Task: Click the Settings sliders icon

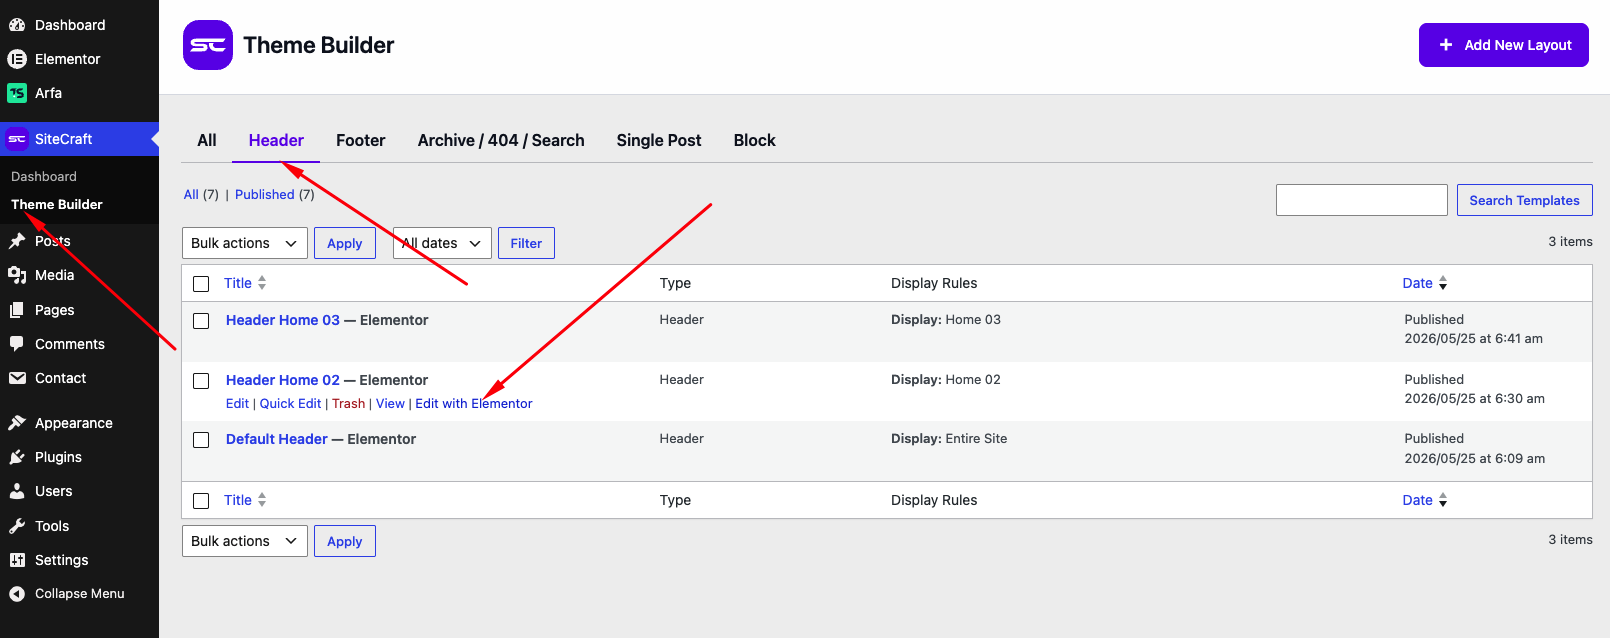Action: click(17, 560)
